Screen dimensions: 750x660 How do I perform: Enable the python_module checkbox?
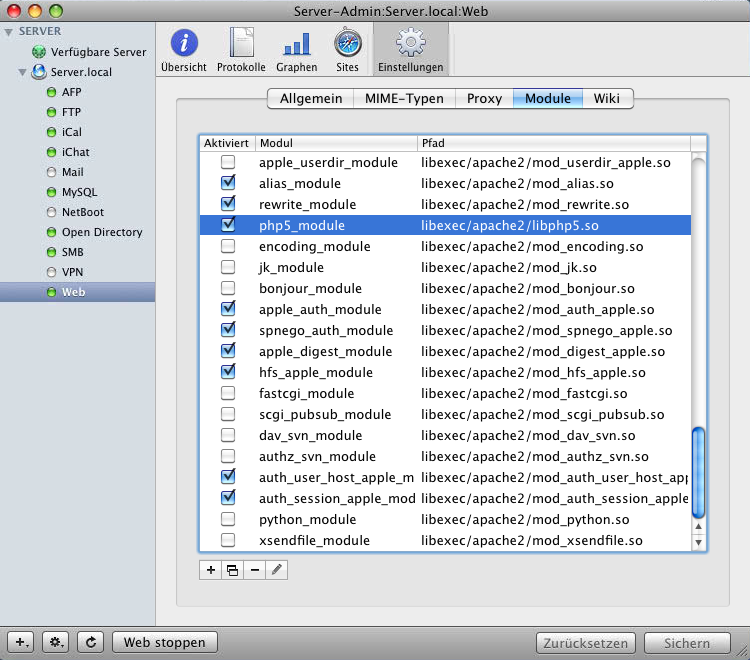pos(228,519)
